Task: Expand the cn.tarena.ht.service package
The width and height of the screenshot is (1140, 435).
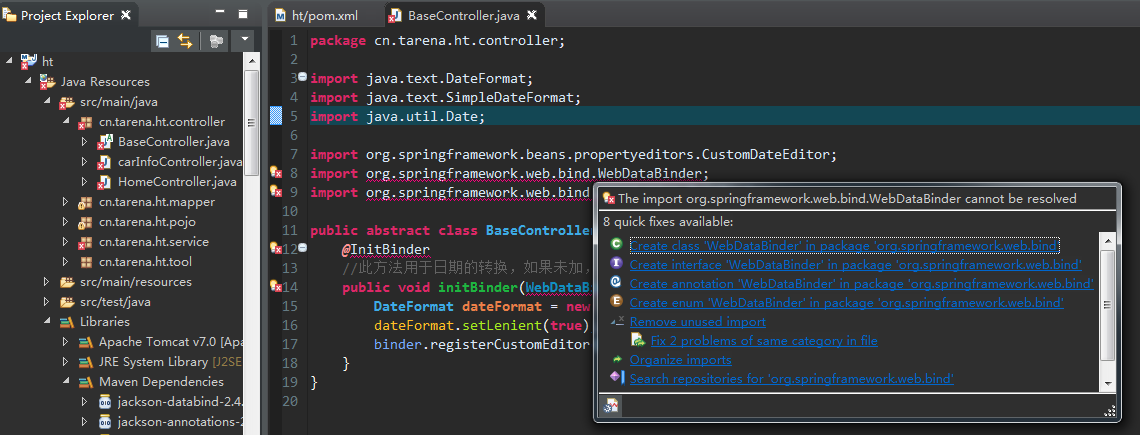Action: [66, 242]
